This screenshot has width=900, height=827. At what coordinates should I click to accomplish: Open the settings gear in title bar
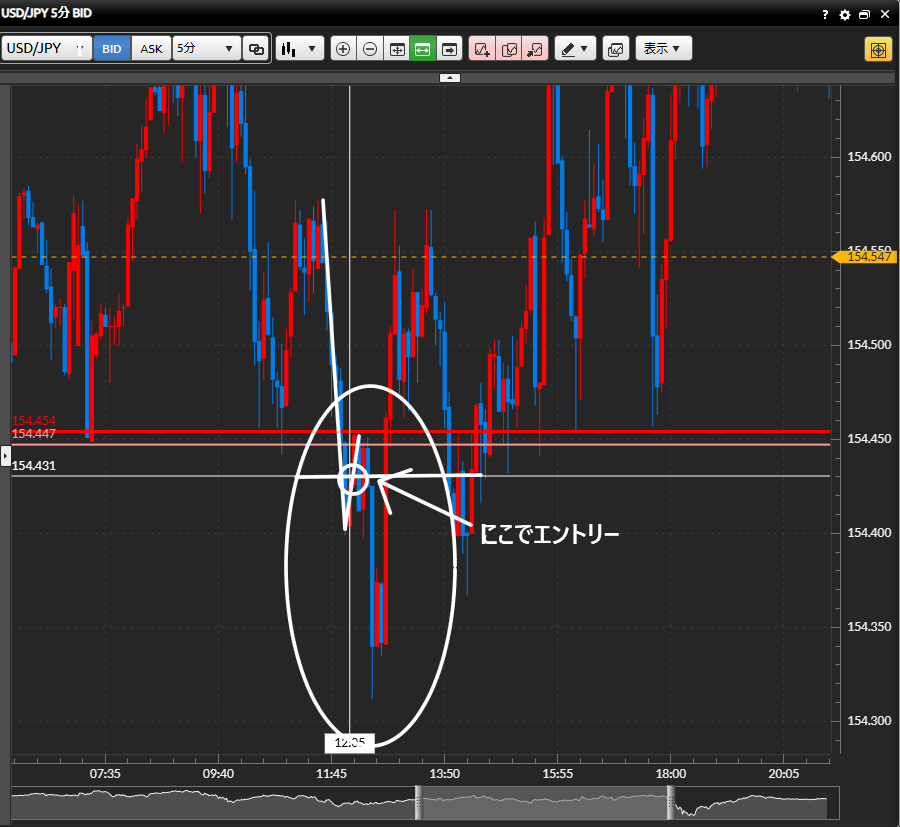(845, 15)
